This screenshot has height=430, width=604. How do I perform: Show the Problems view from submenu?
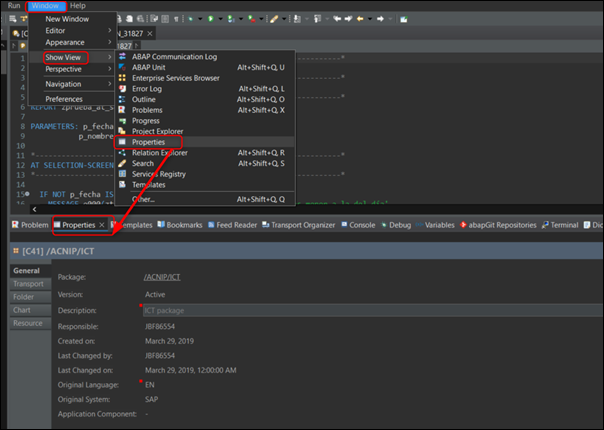click(205, 110)
